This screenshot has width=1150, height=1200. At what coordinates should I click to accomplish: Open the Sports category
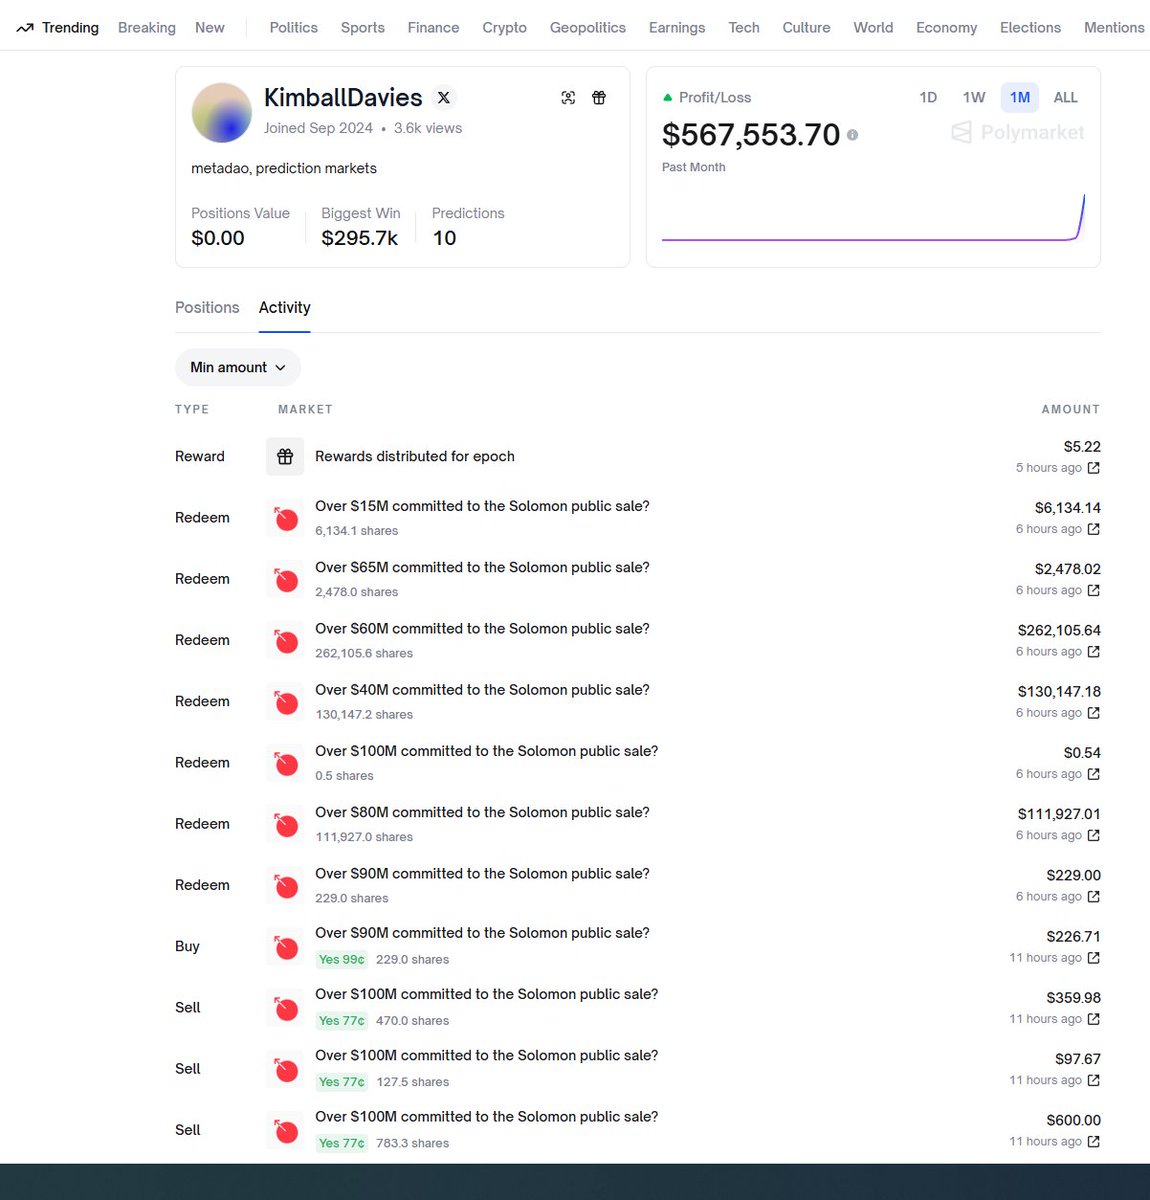(x=363, y=28)
